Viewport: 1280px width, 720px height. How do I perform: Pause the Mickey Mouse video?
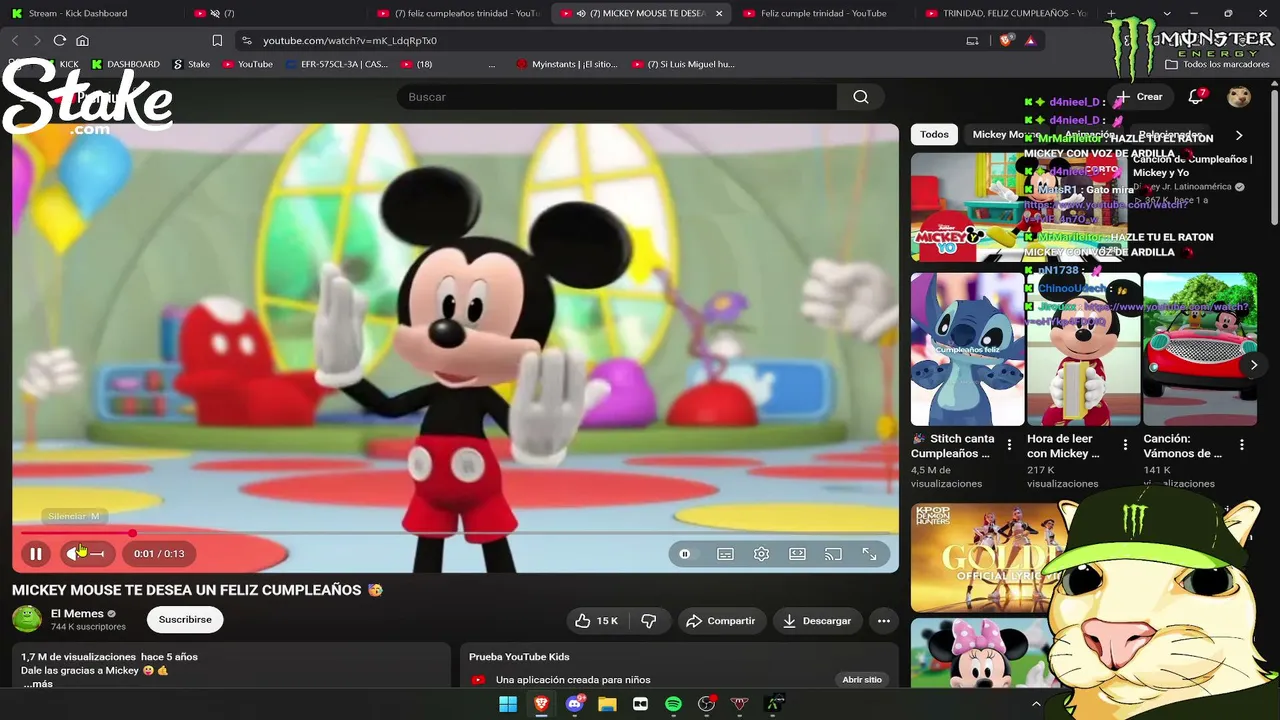(36, 554)
